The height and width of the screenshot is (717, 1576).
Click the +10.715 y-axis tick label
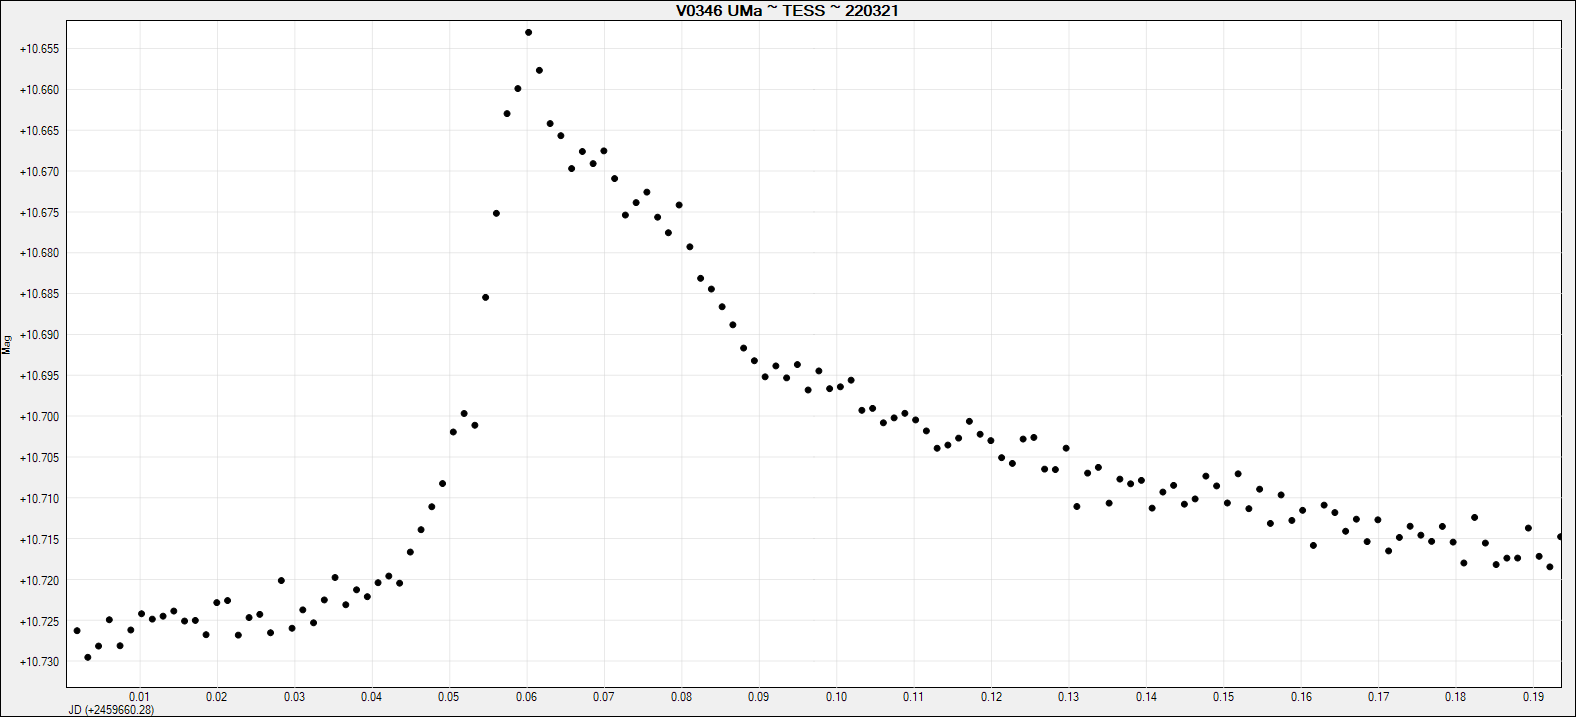(39, 540)
